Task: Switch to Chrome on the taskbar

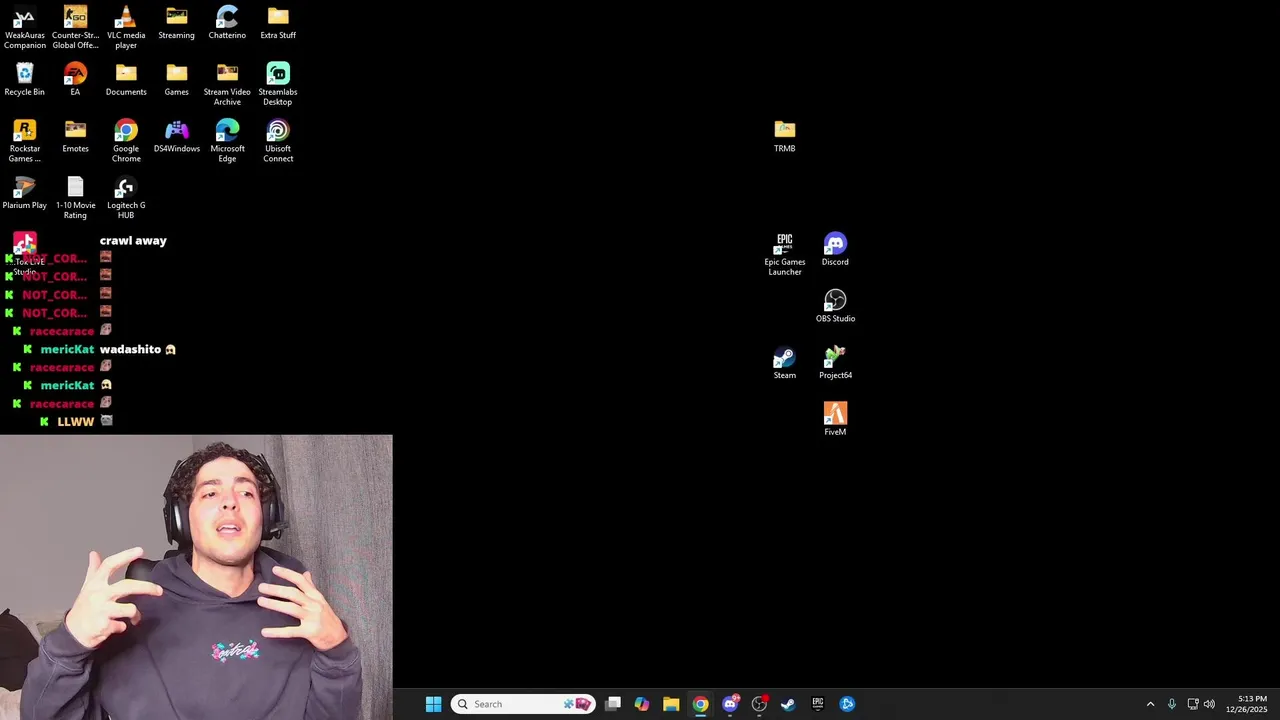Action: (700, 704)
